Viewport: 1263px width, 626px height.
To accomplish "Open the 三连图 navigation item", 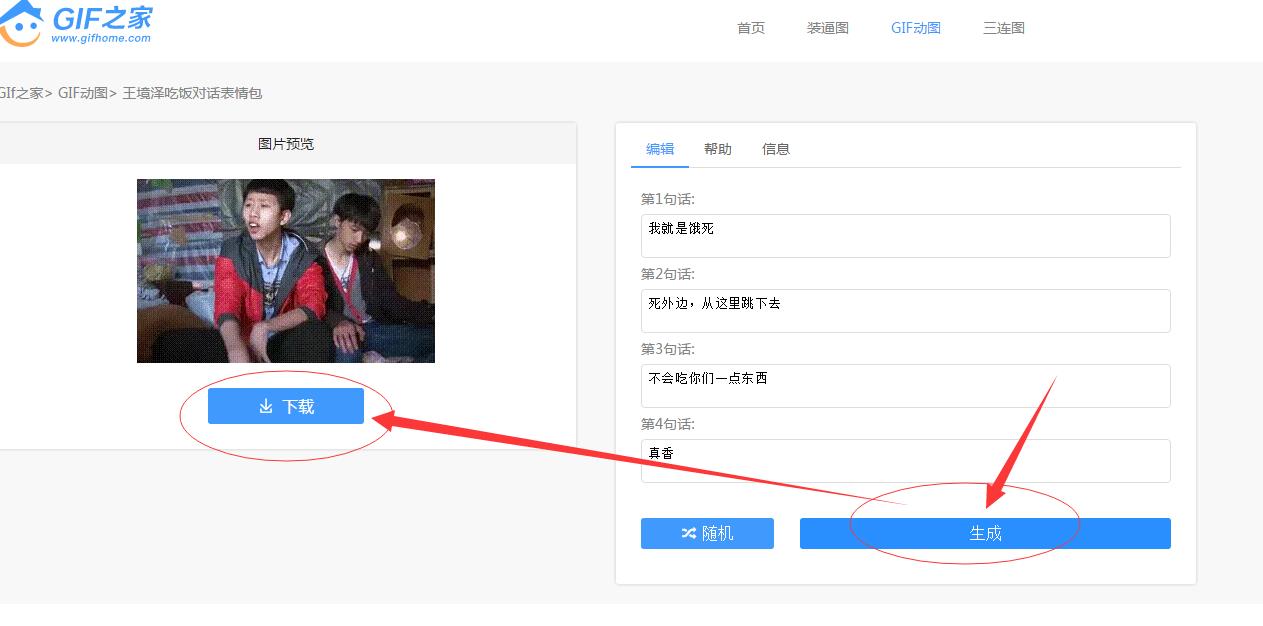I will (x=1003, y=28).
